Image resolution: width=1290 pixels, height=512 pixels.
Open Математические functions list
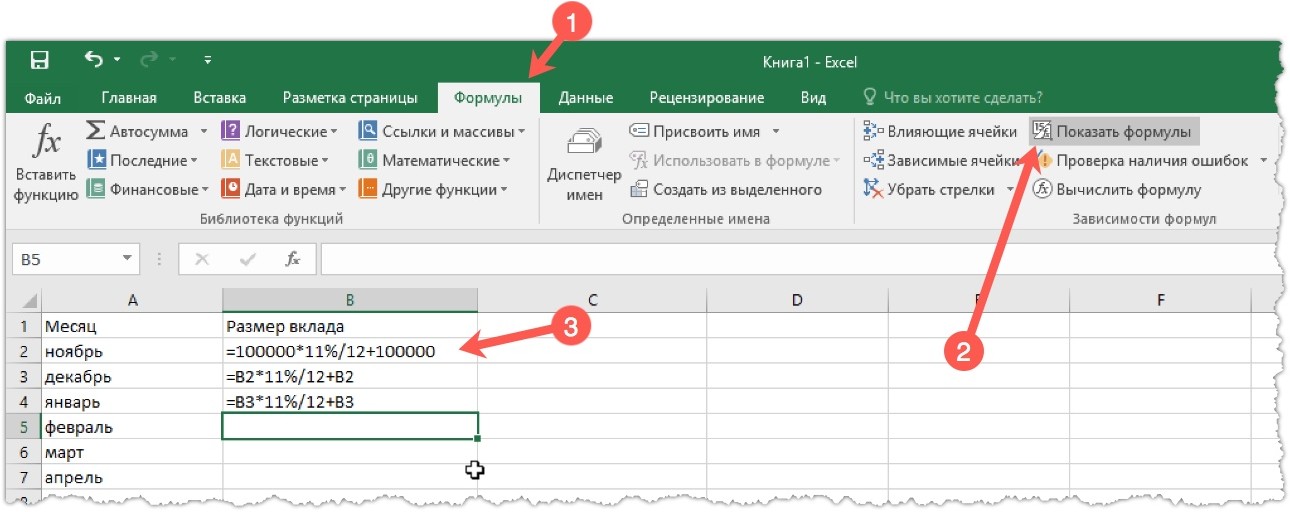pos(434,160)
